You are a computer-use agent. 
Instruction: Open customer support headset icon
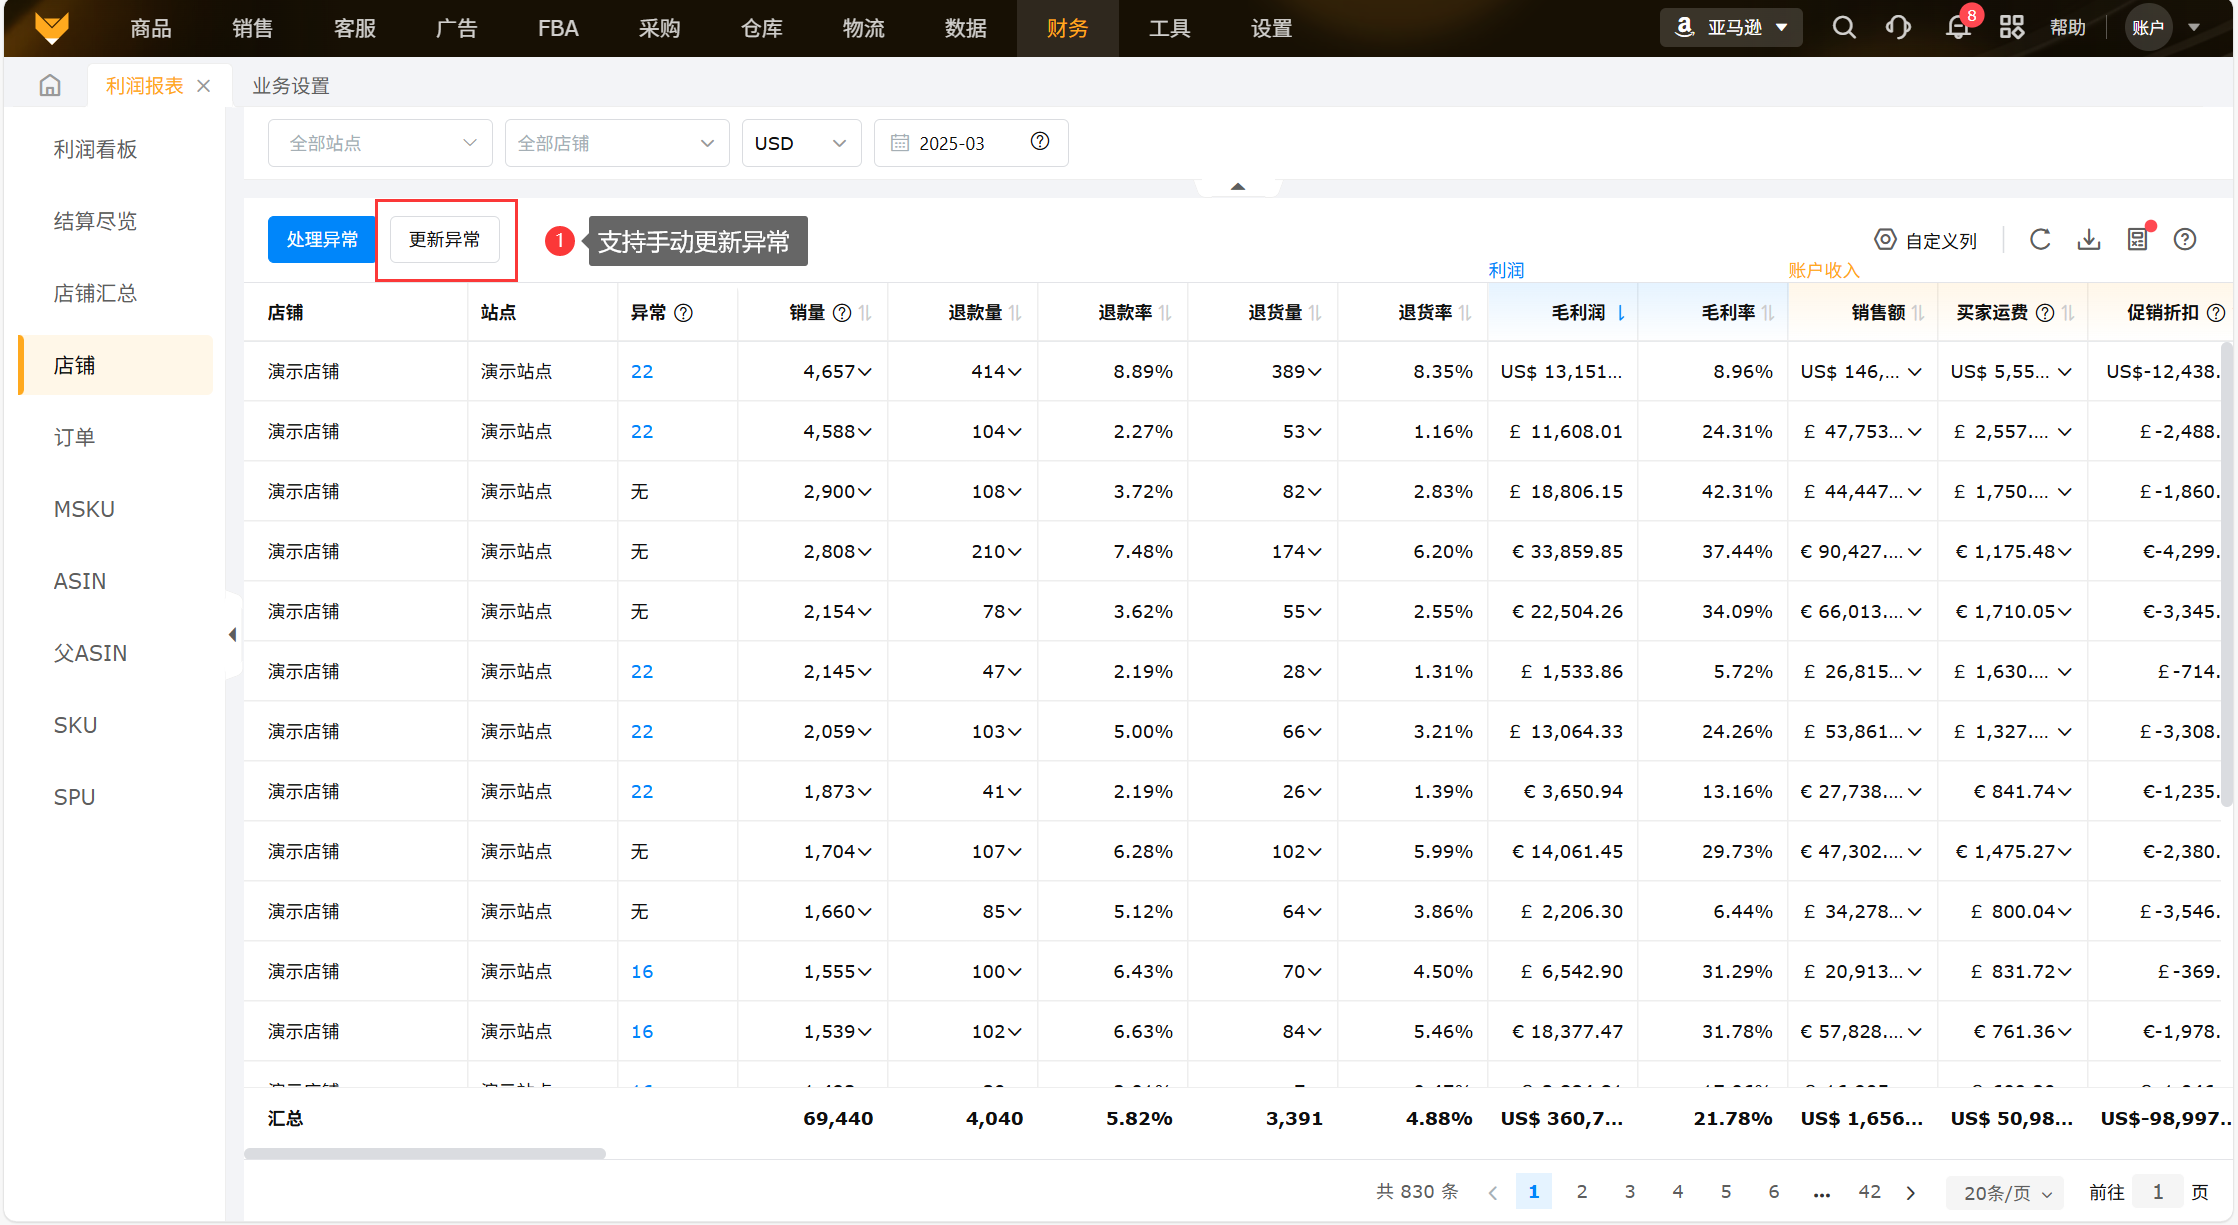(x=1898, y=28)
